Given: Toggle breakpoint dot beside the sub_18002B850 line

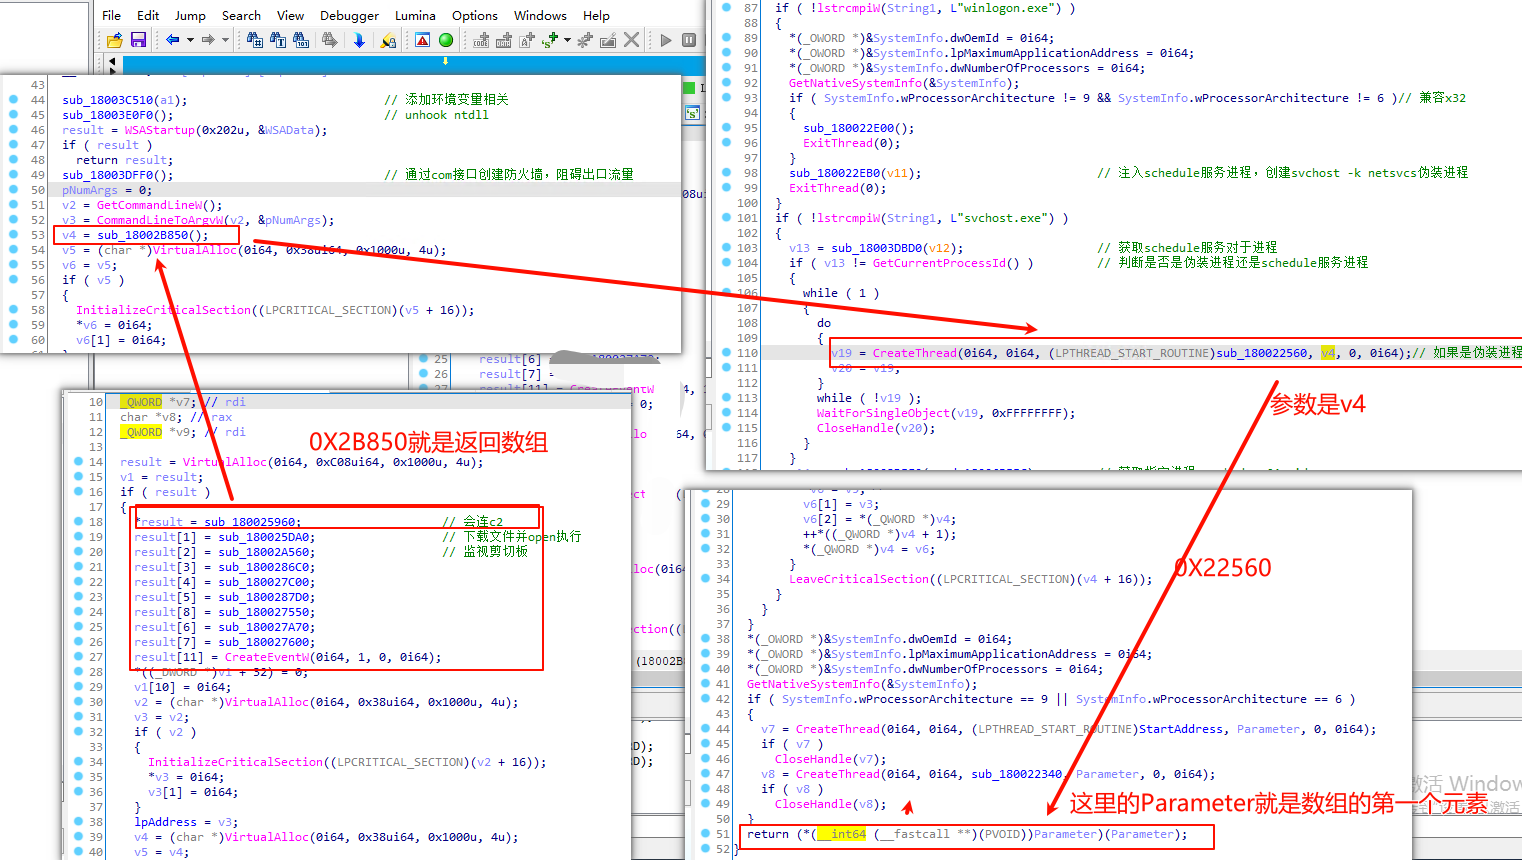Looking at the screenshot, I should click(x=14, y=235).
